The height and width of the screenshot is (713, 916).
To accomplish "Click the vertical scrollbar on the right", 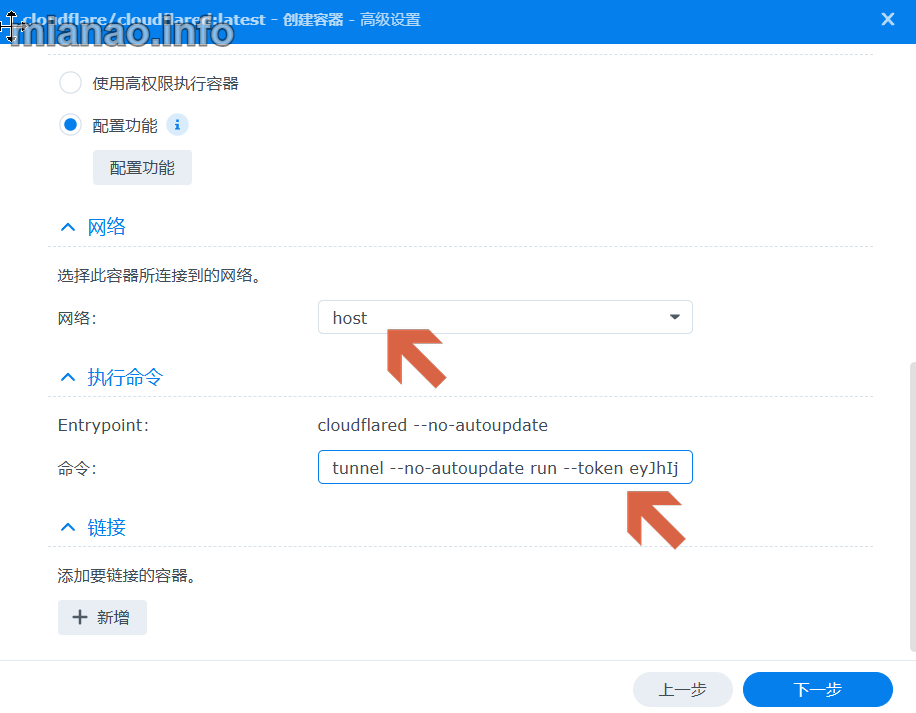I will (x=910, y=500).
